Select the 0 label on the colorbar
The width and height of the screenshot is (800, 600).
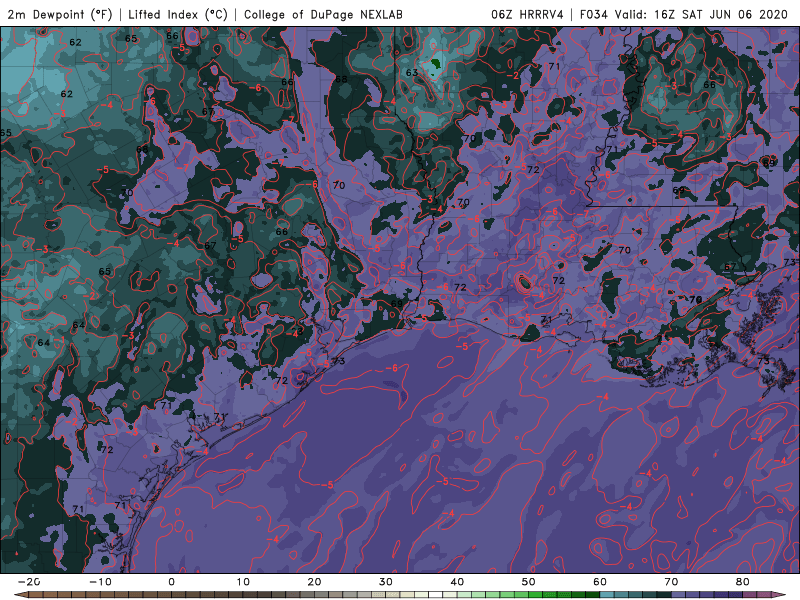171,582
